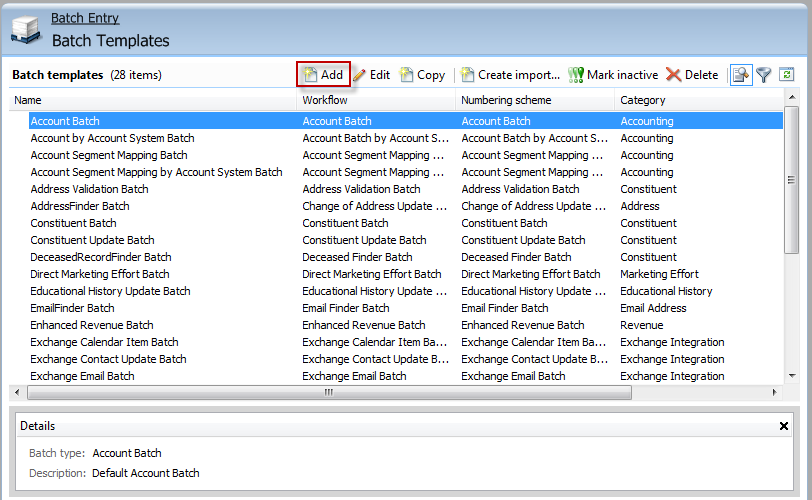The width and height of the screenshot is (812, 500).
Task: Open the Create import toolbar action
Action: [510, 75]
